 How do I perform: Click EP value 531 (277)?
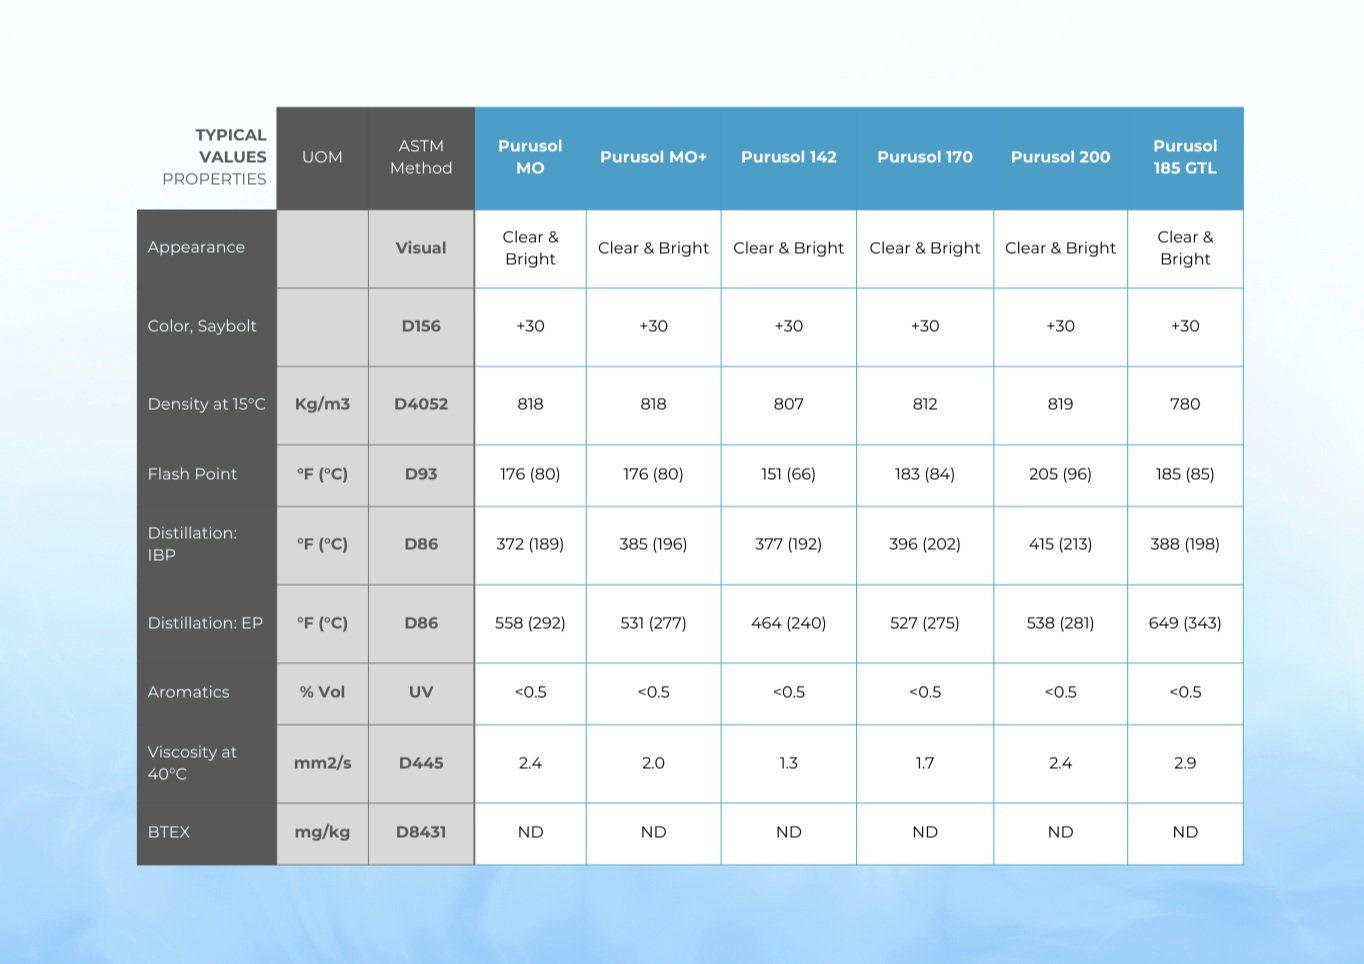[653, 623]
